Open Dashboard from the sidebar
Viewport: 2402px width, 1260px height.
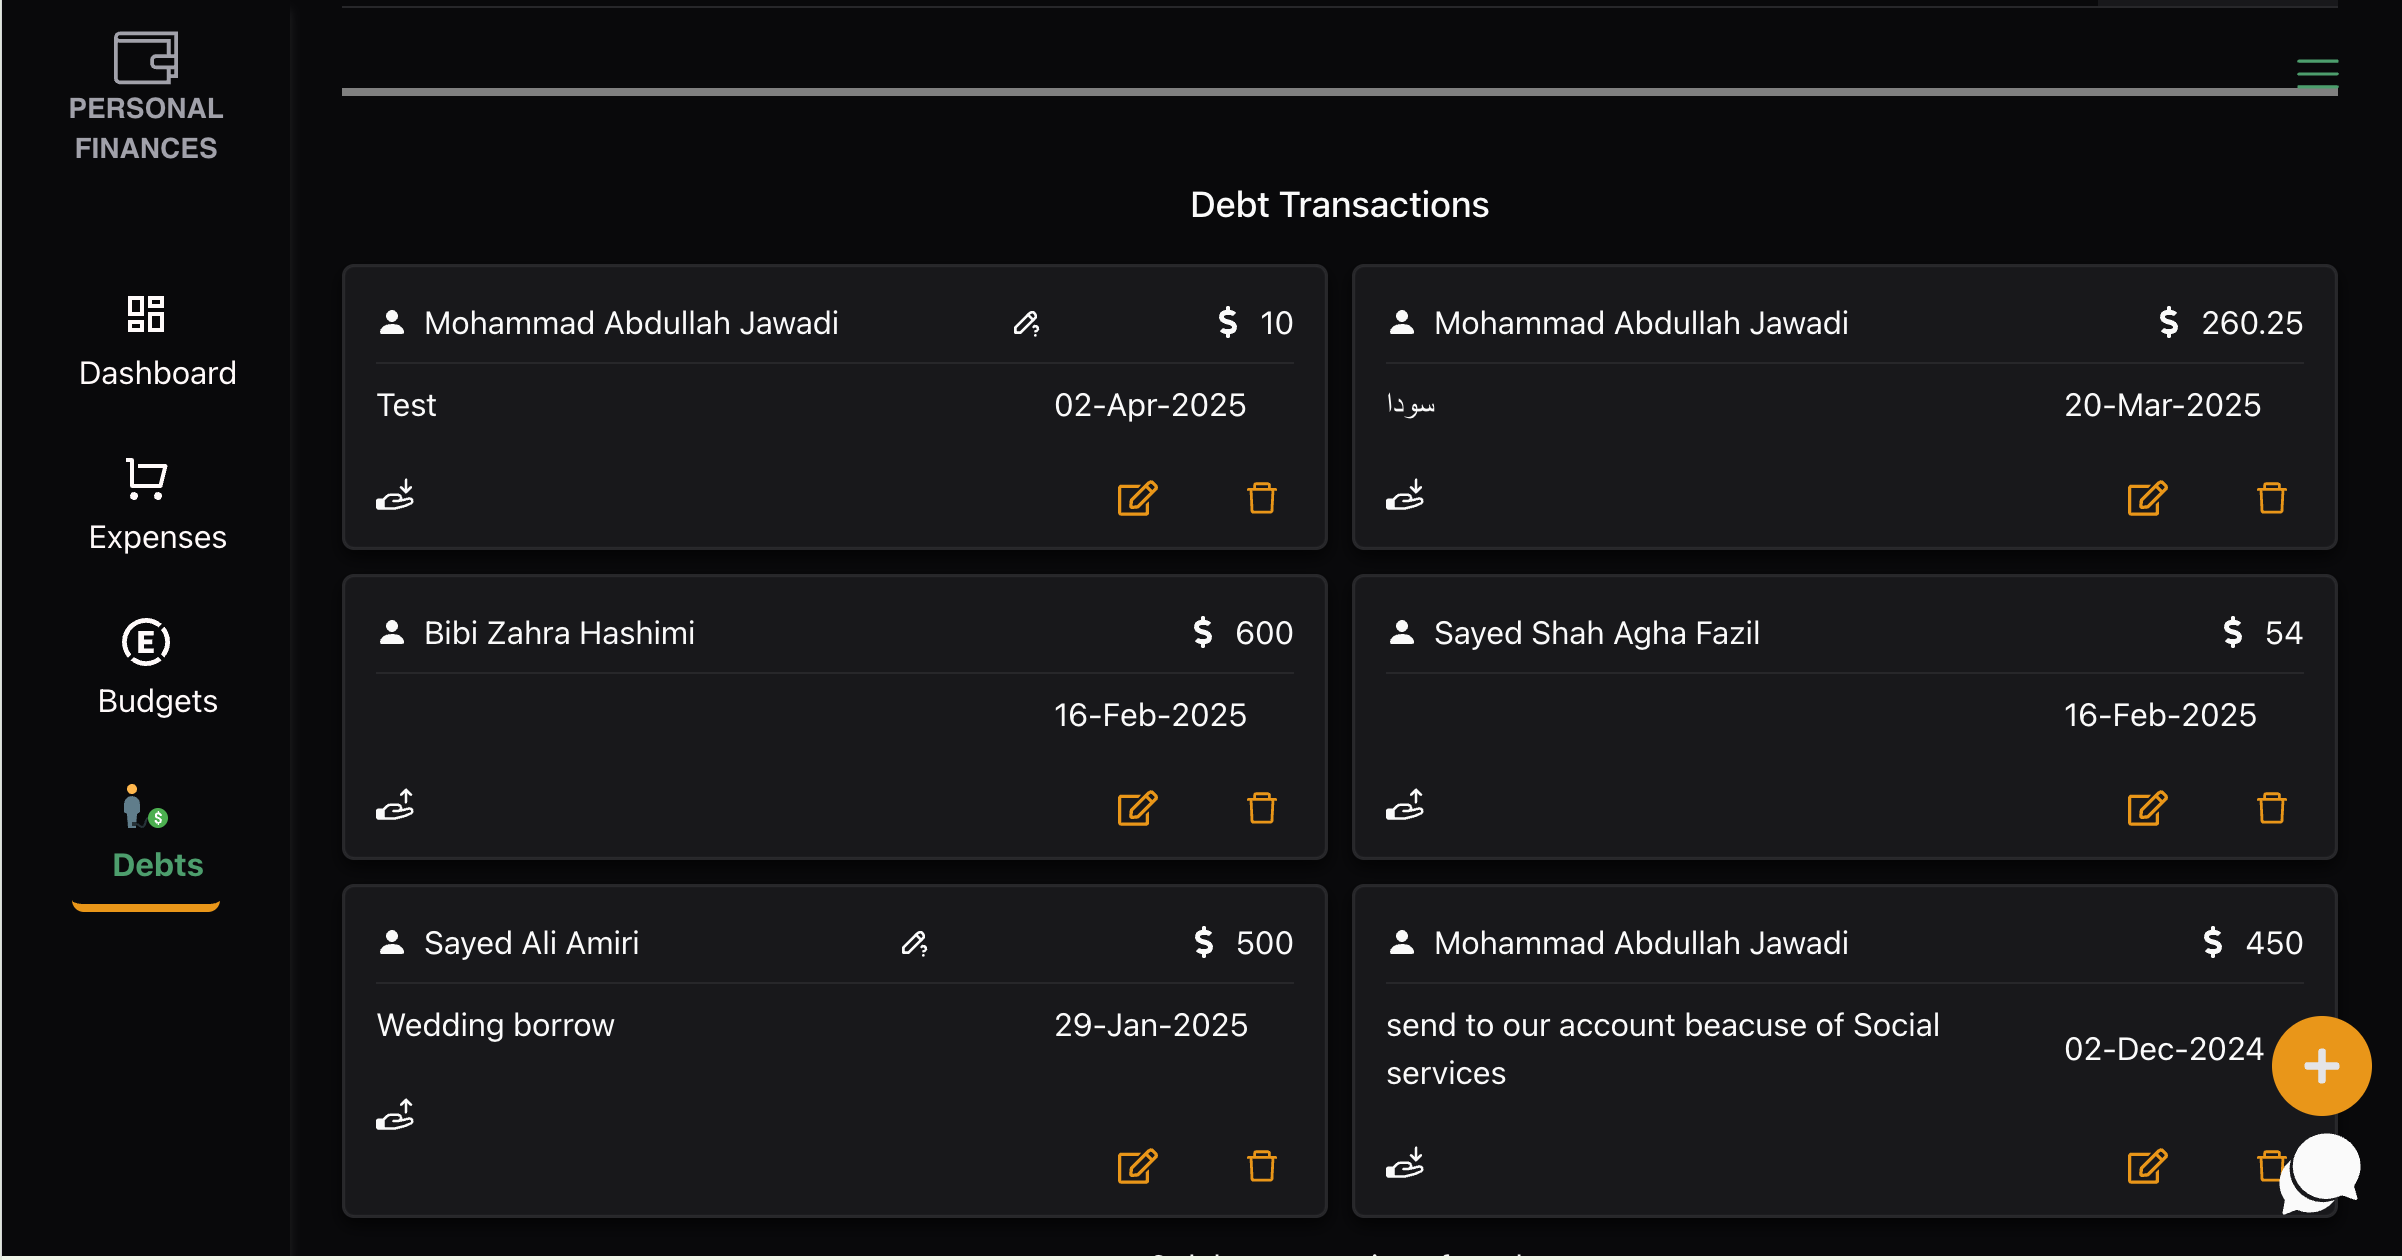tap(156, 340)
